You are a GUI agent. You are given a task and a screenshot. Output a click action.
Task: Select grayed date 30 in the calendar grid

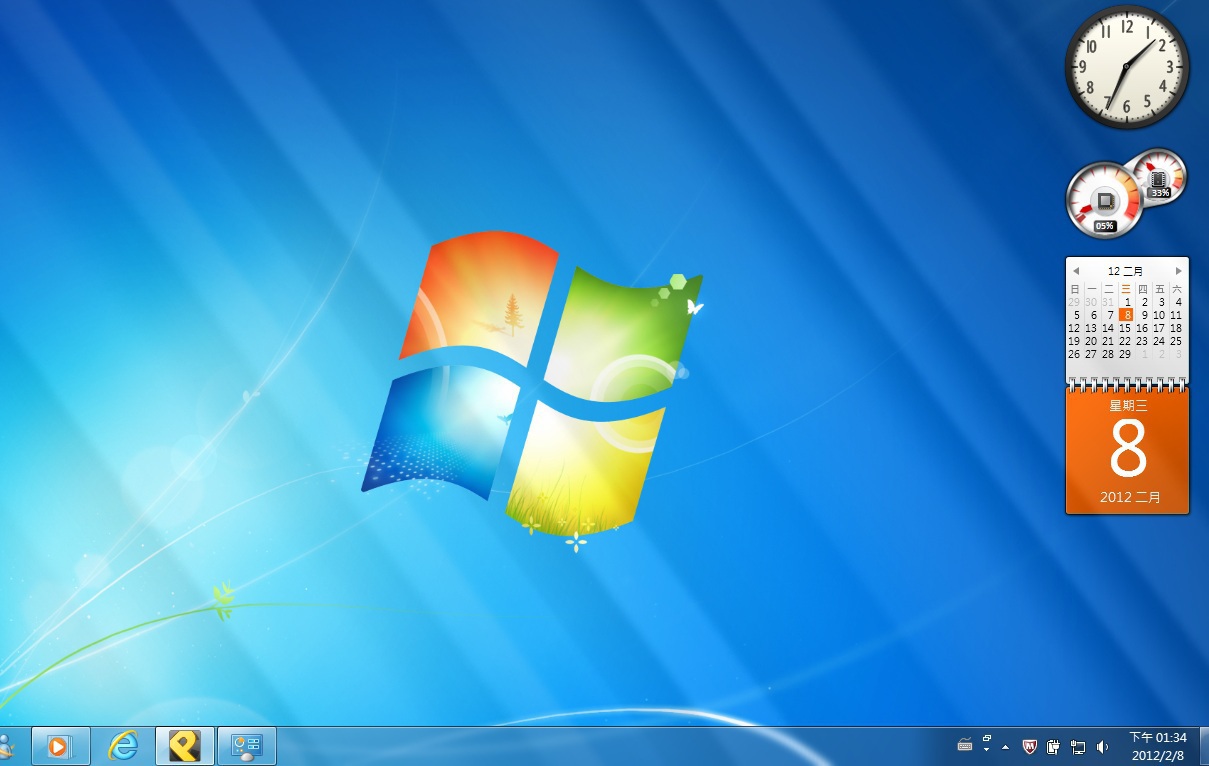click(1093, 301)
